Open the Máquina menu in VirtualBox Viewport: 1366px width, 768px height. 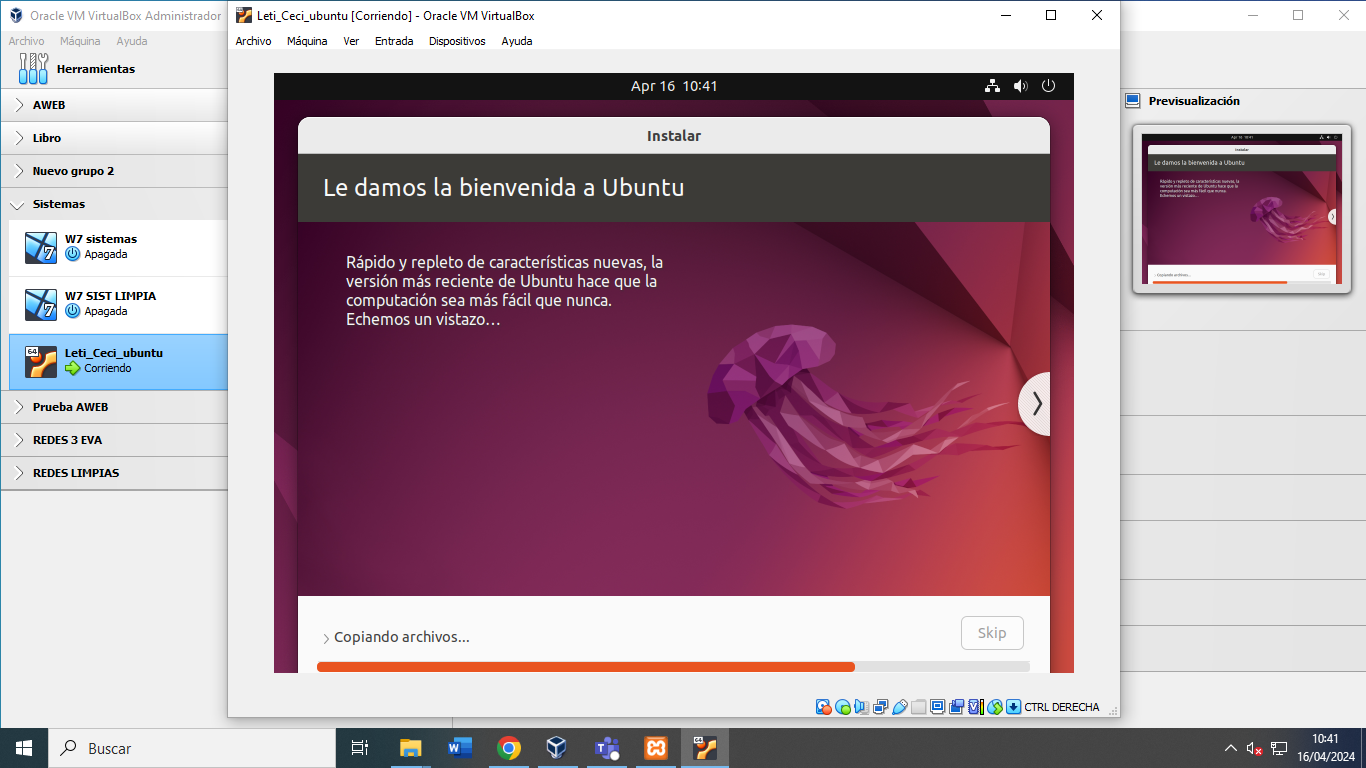point(306,41)
